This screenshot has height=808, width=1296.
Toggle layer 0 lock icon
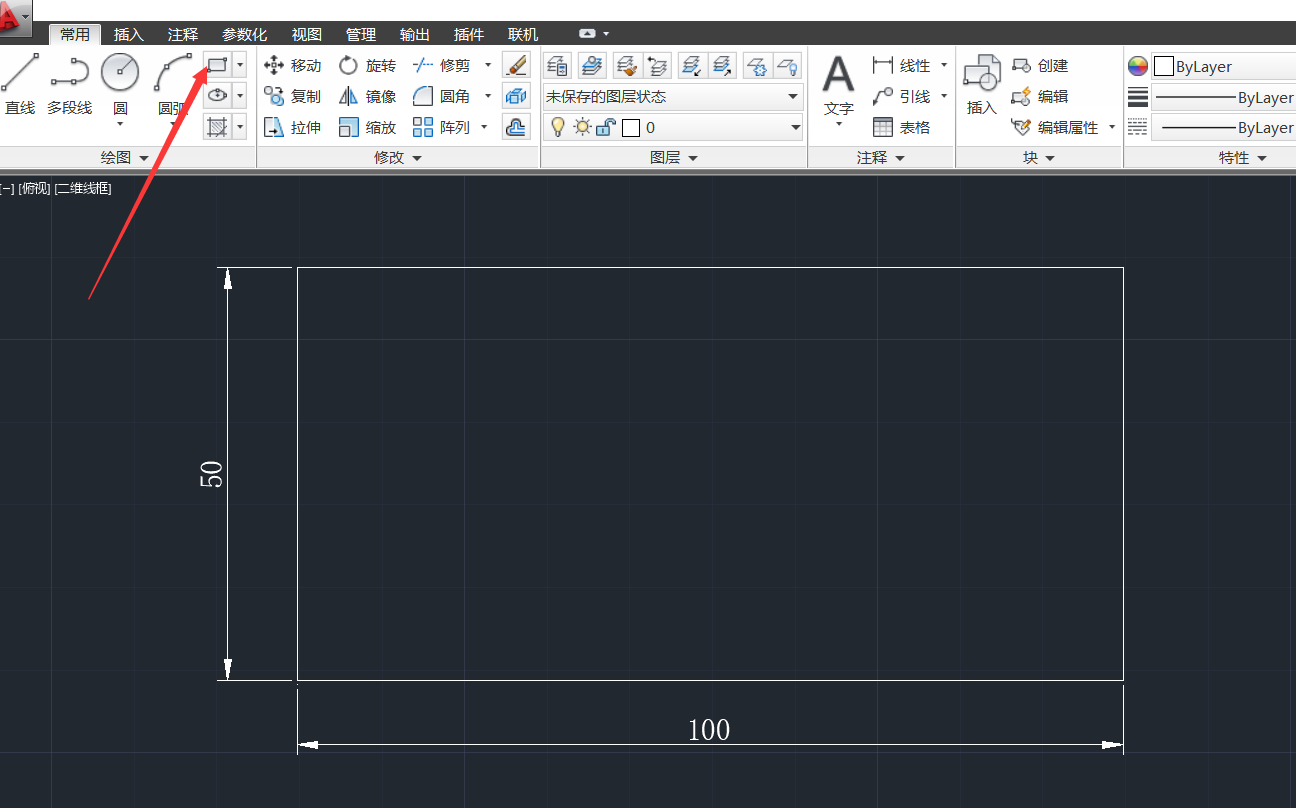click(x=605, y=127)
